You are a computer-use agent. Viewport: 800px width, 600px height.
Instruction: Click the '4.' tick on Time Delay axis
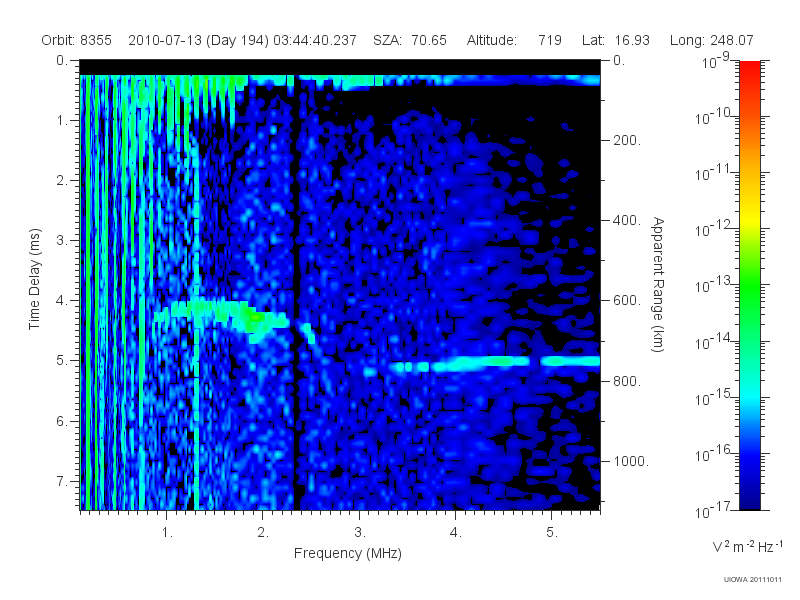pos(62,301)
